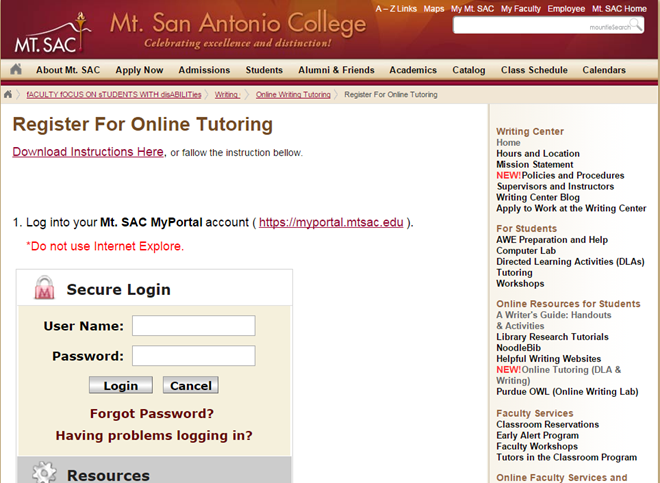Open the Maps top link
The image size is (660, 483).
(x=434, y=9)
